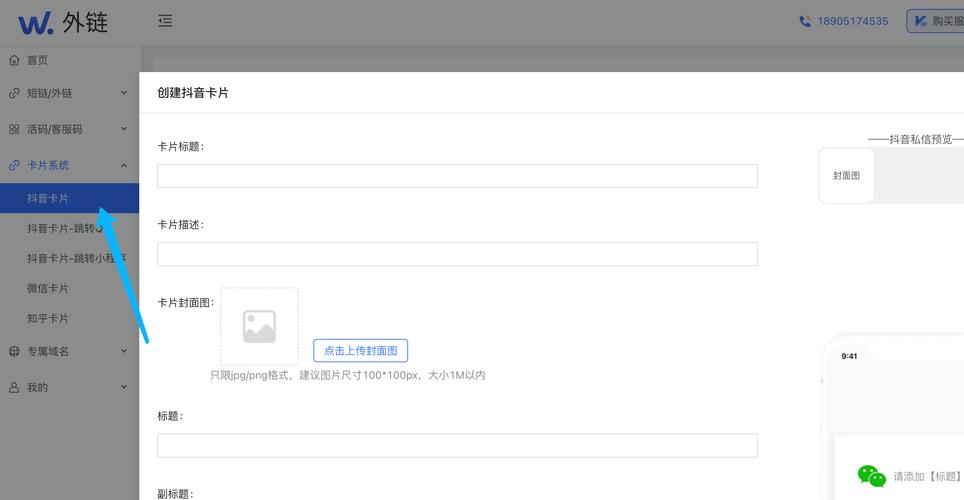Click the 抖音私信预览 heading text
Viewport: 964px width, 500px height.
click(920, 140)
